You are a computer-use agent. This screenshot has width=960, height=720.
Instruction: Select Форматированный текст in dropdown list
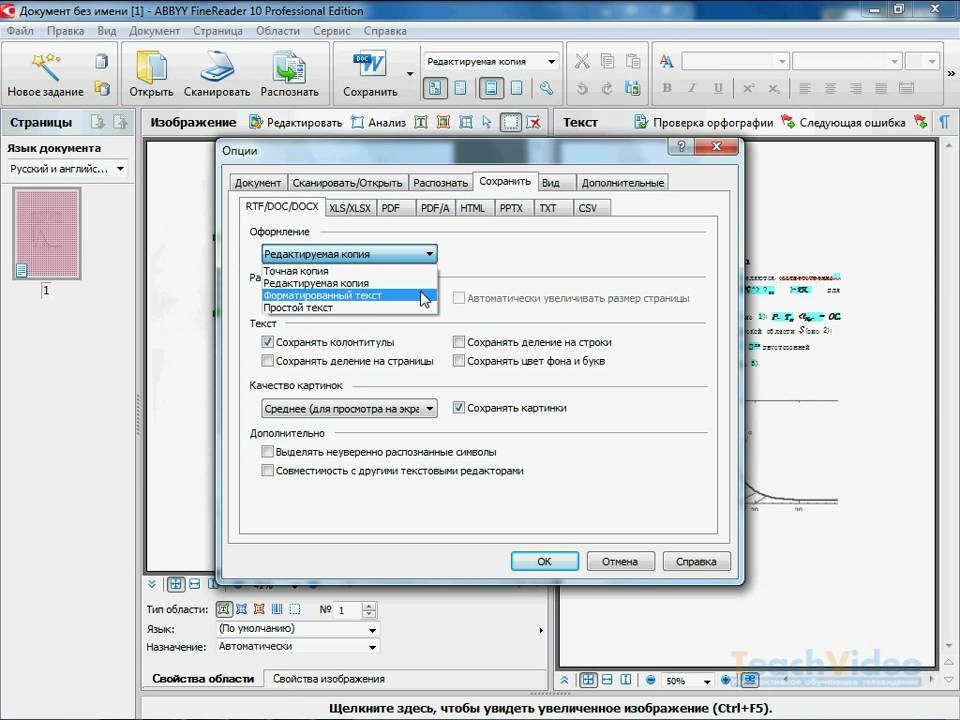(350, 295)
